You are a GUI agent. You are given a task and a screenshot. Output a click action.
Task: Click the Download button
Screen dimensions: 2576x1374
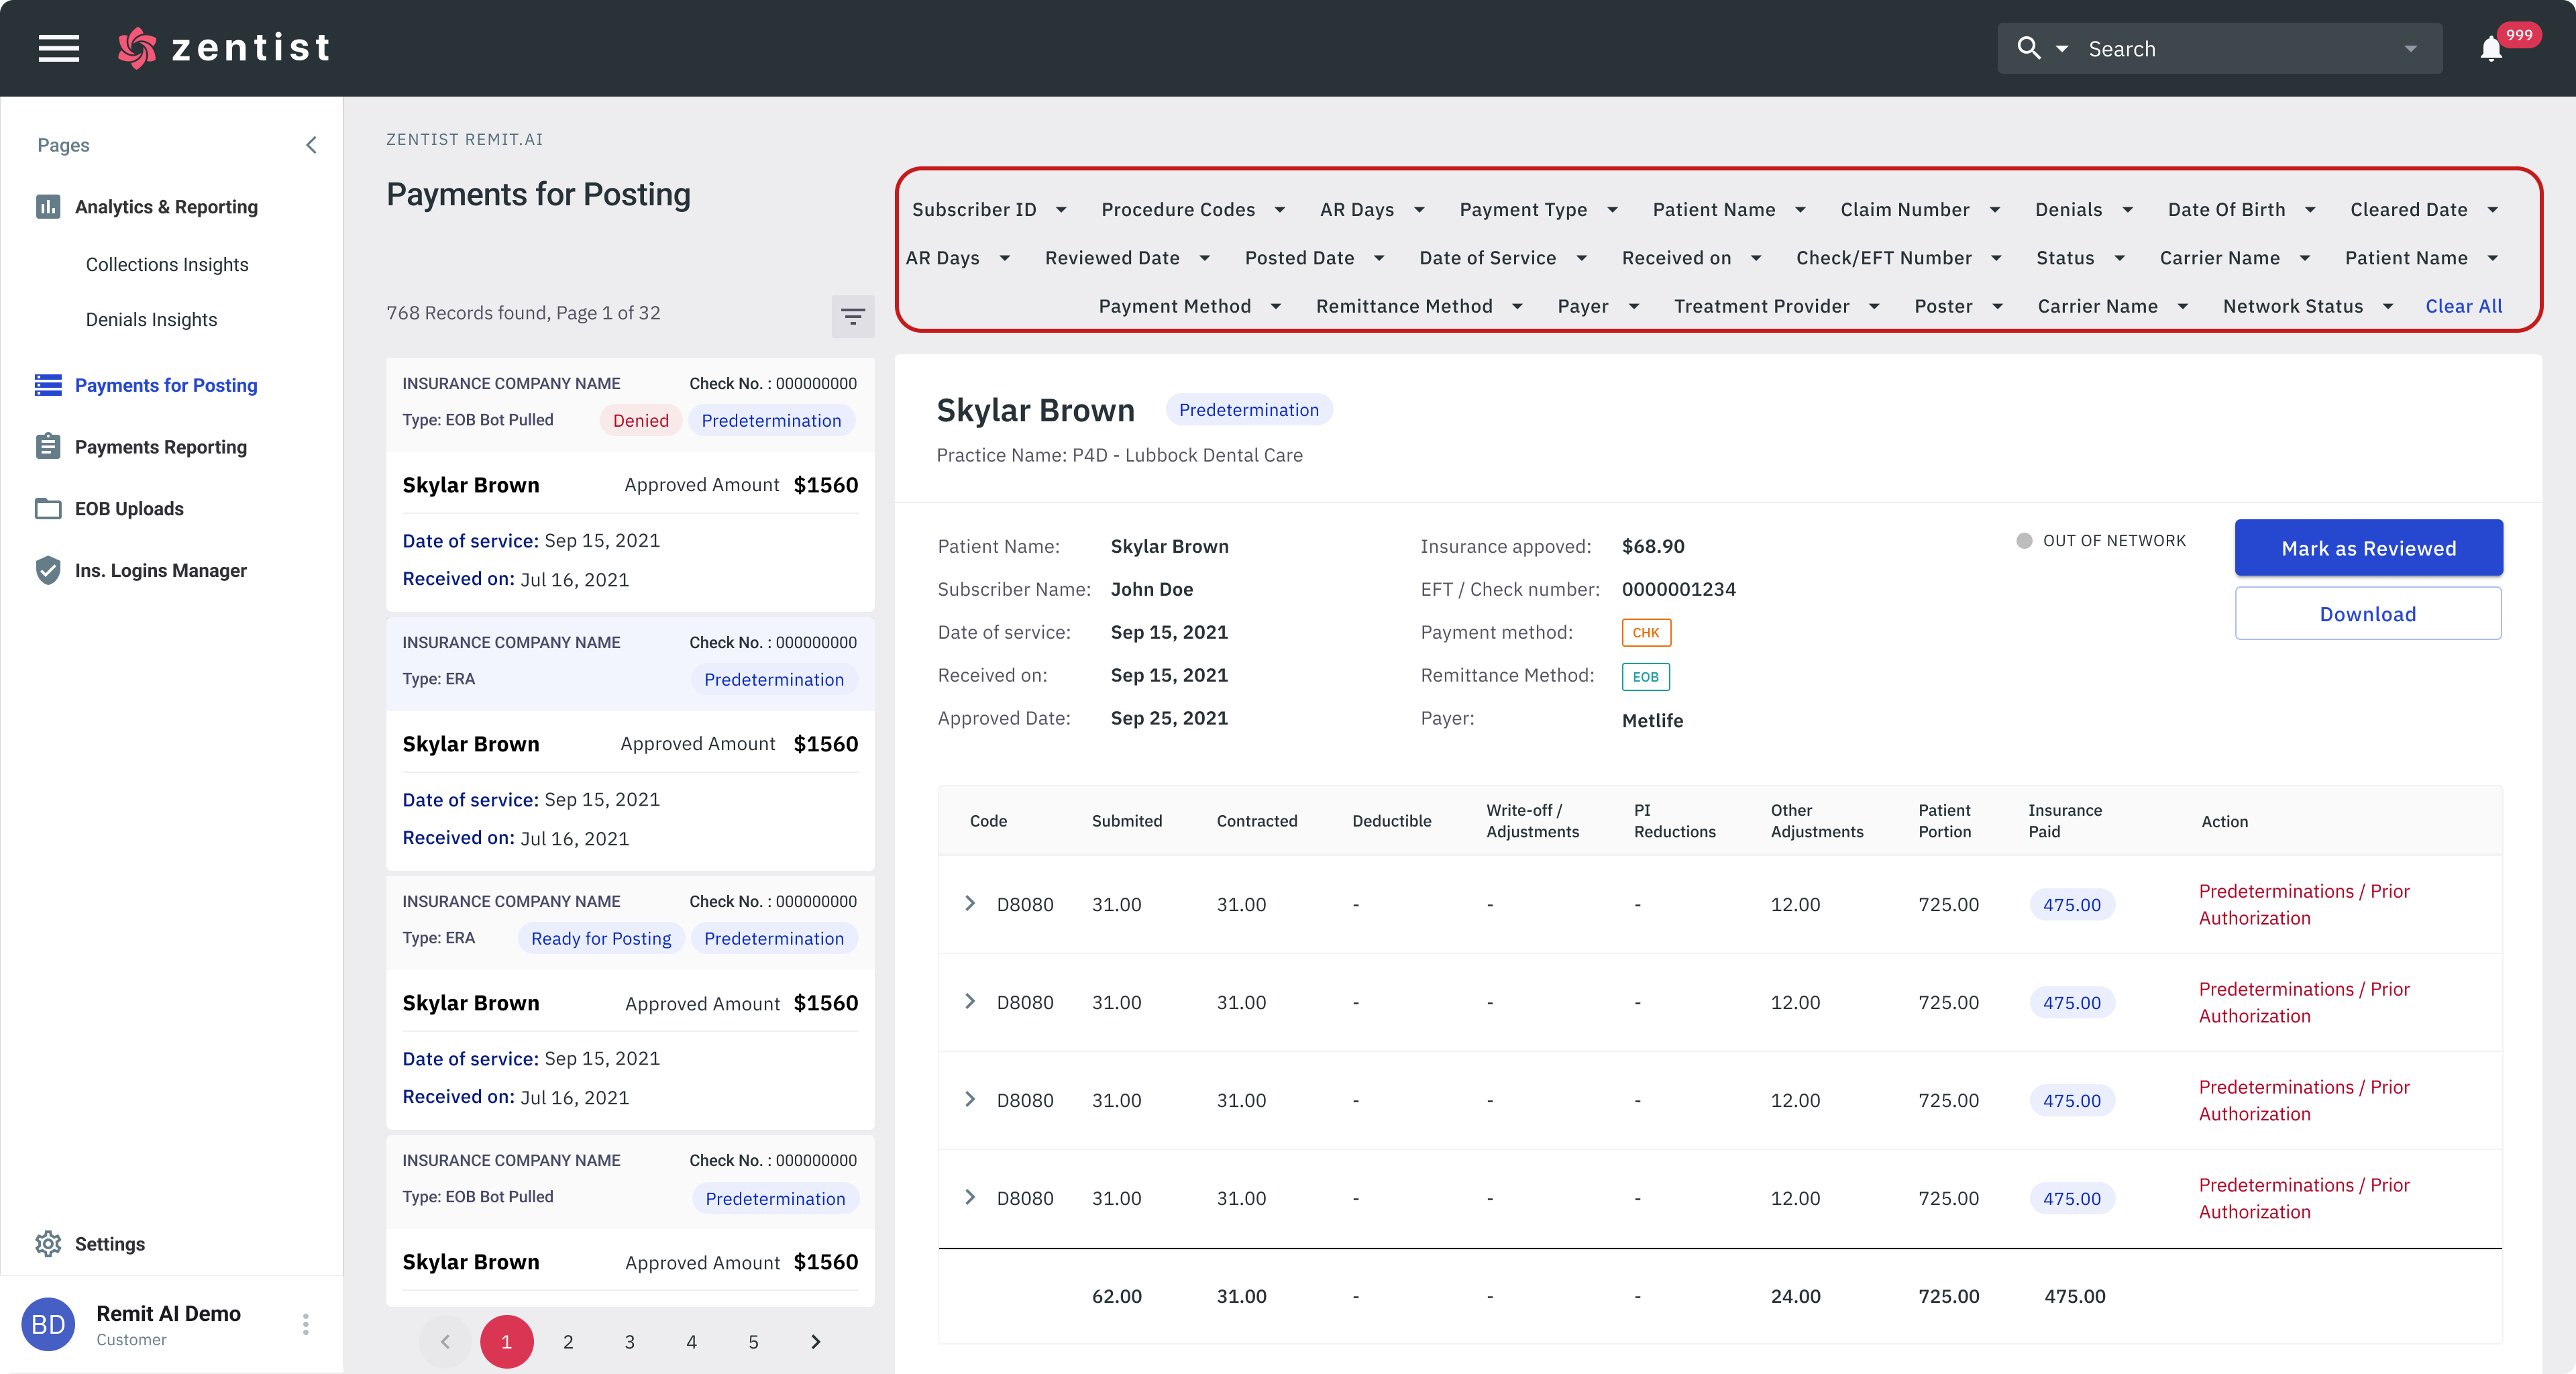2367,614
